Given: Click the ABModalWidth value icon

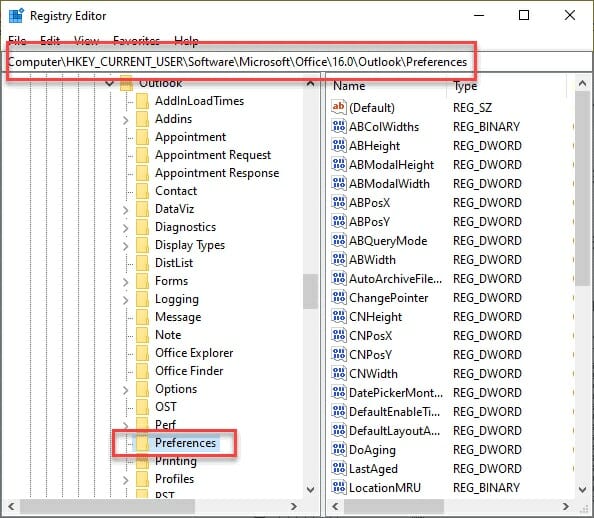Looking at the screenshot, I should pos(338,183).
